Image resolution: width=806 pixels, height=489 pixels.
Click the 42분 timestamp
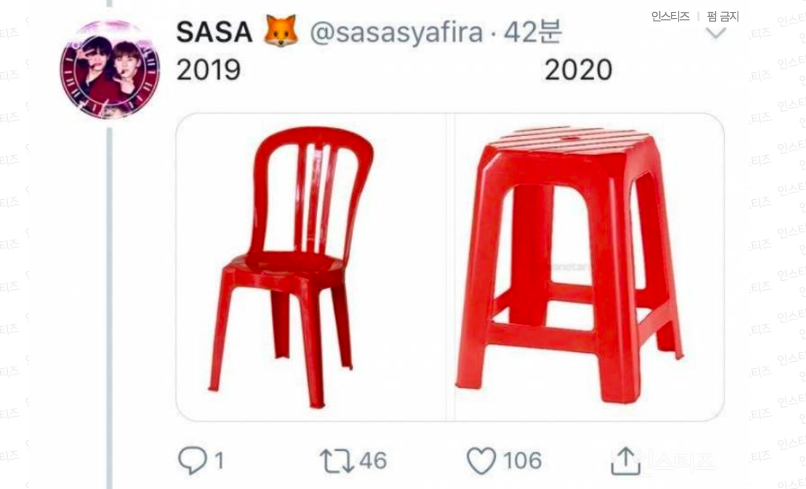533,32
